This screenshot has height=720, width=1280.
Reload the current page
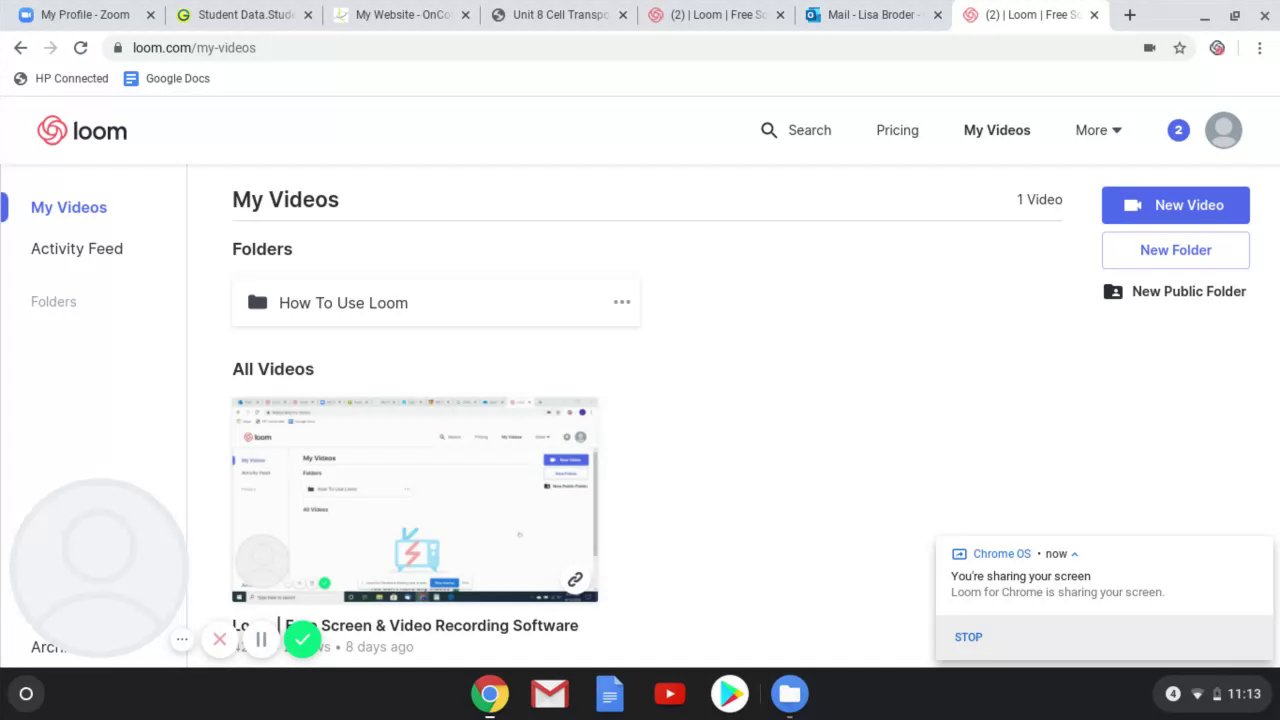click(x=80, y=48)
